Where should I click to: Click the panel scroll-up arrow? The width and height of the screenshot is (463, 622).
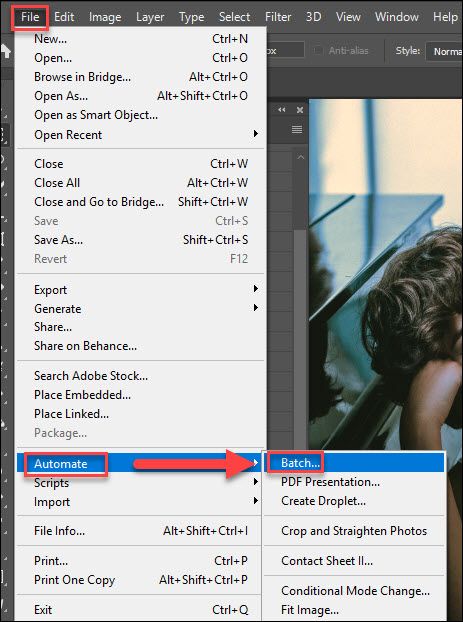pos(301,157)
